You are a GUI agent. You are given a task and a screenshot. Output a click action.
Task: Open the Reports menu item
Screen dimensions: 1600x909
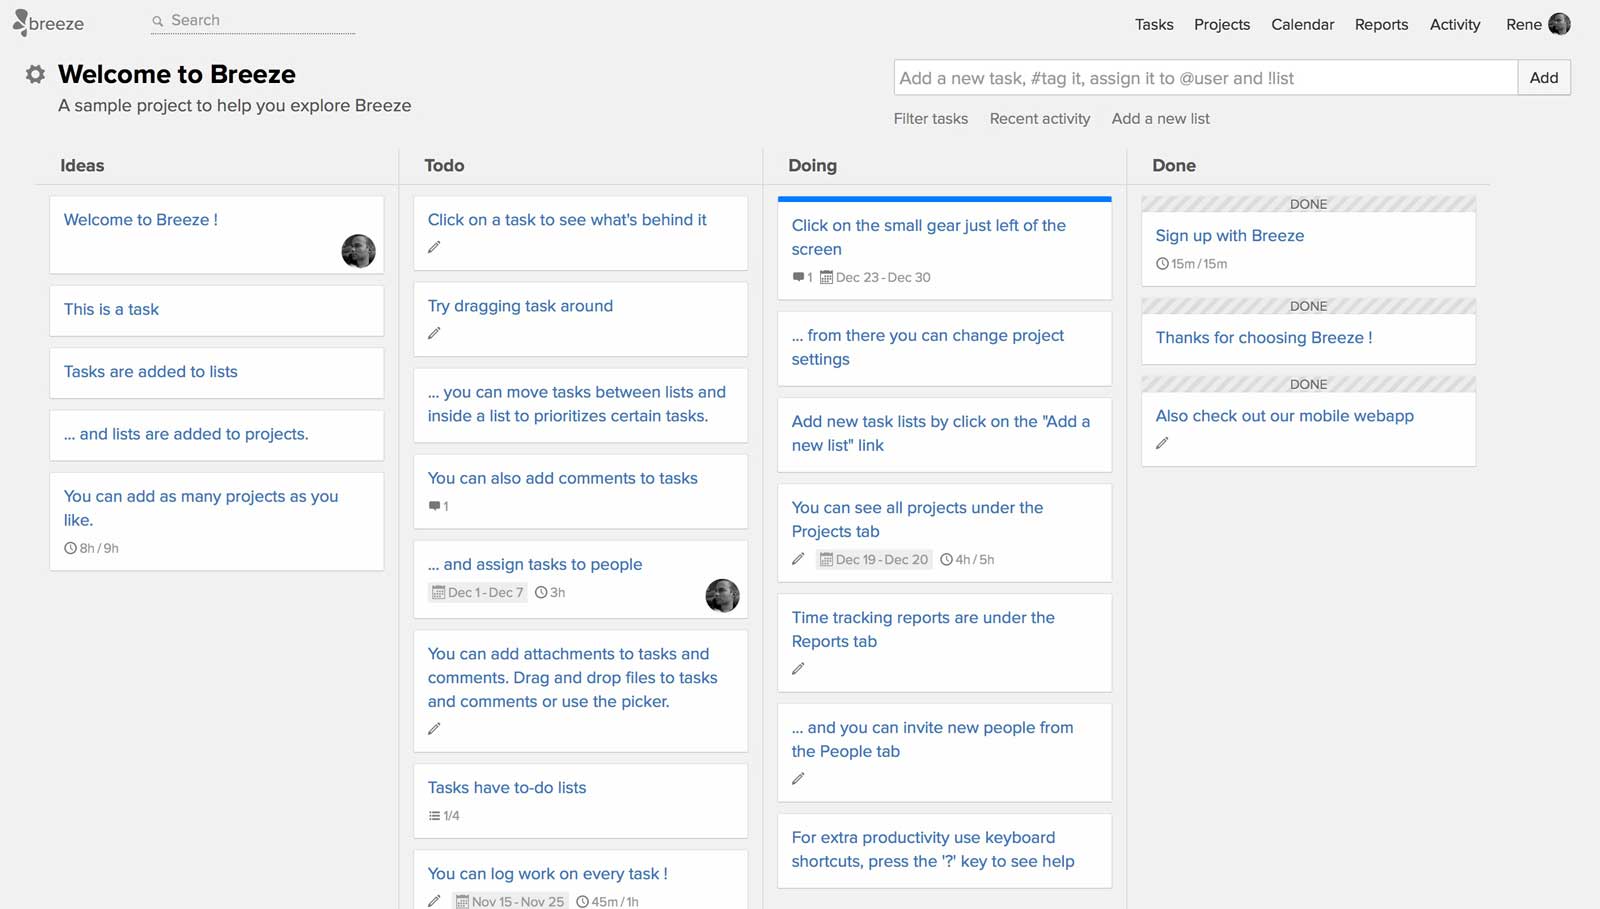click(1381, 24)
